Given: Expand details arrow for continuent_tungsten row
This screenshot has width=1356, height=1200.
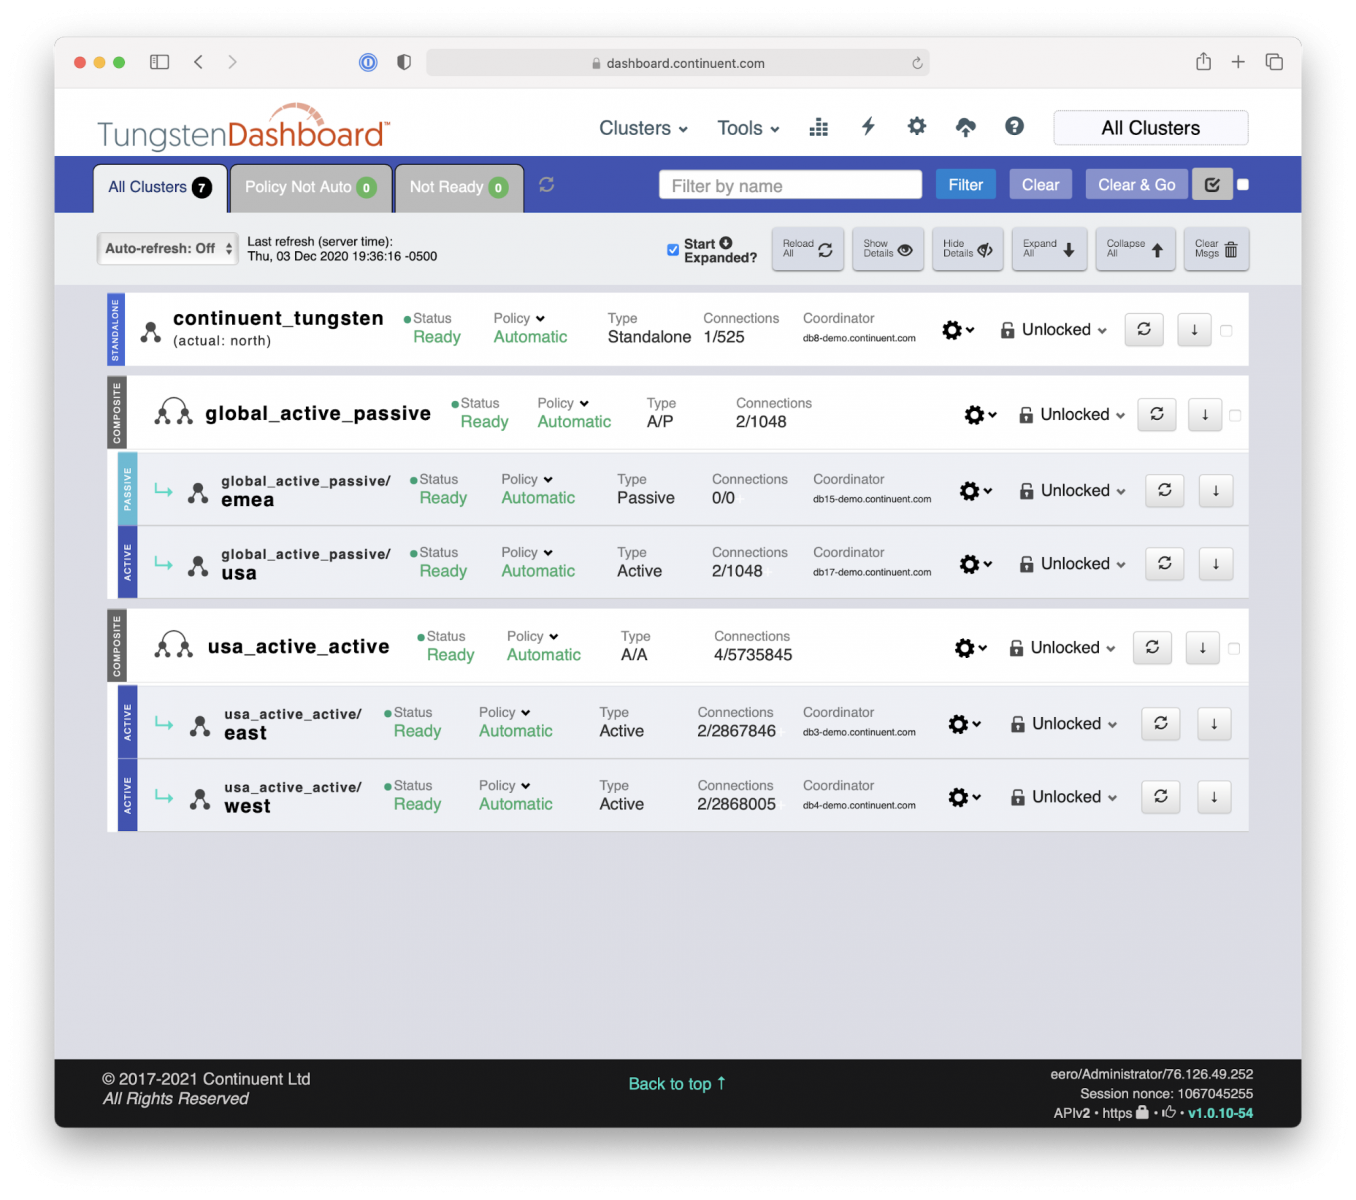Looking at the screenshot, I should click(x=1194, y=329).
